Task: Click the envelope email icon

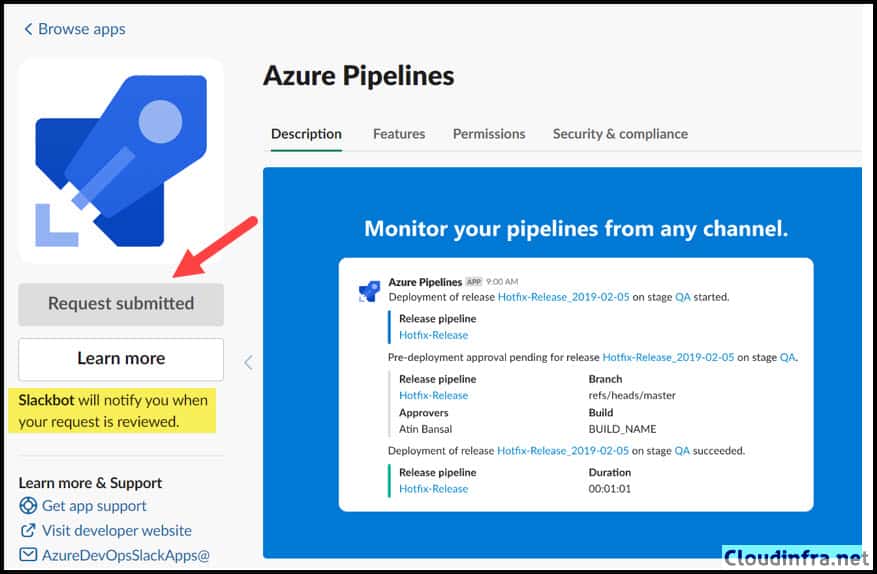Action: [x=28, y=554]
